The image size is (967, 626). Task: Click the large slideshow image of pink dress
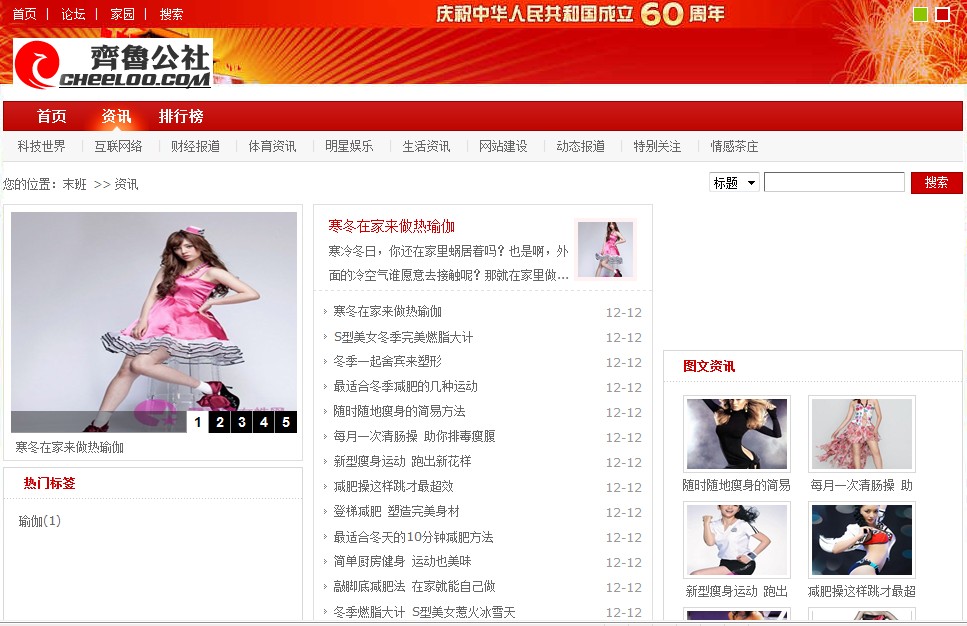coord(154,322)
